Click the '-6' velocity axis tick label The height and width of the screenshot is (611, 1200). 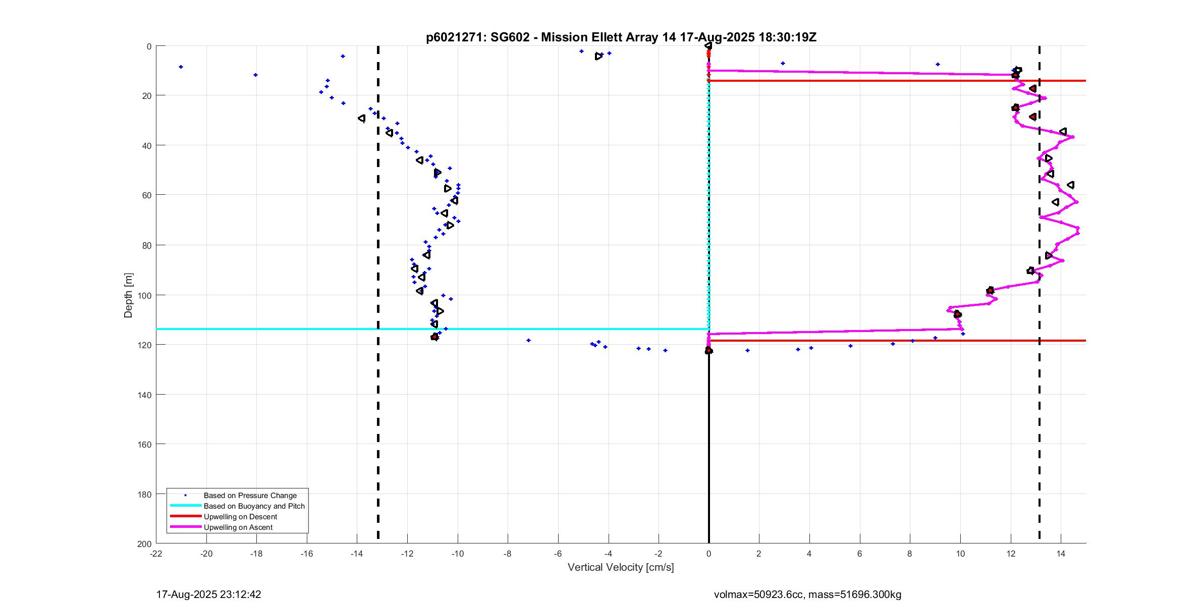[x=558, y=553]
